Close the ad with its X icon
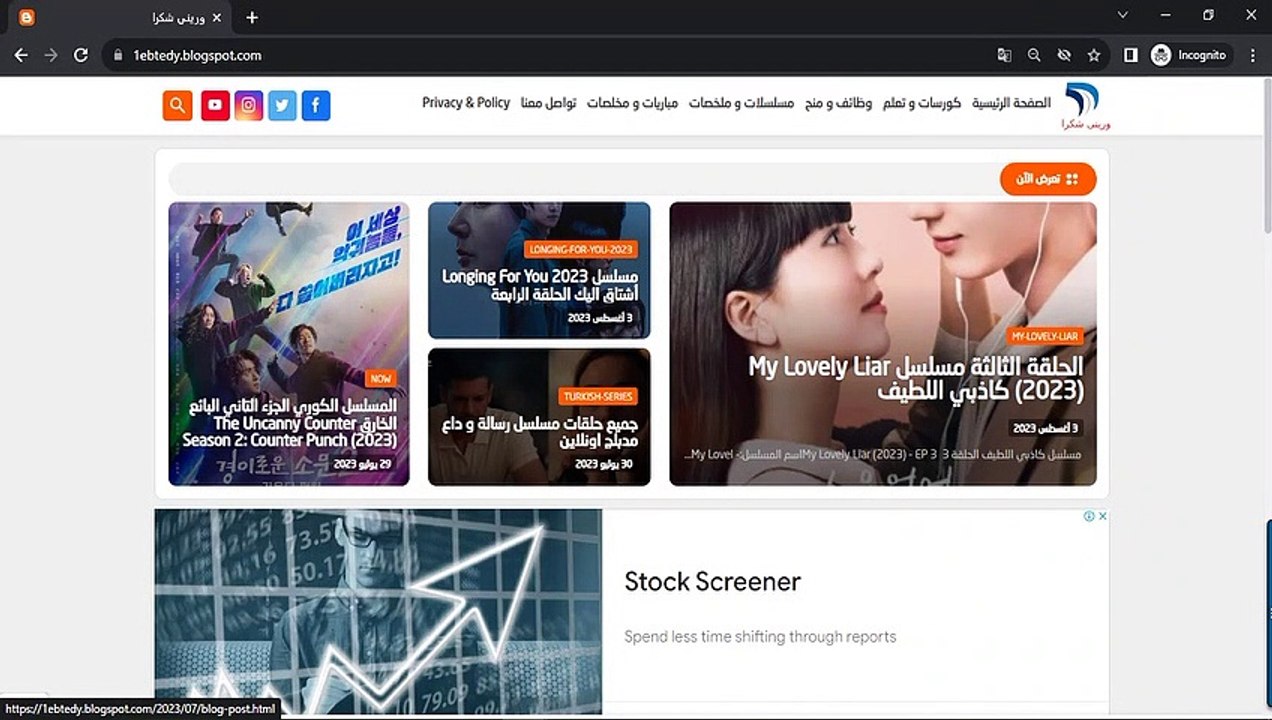The height and width of the screenshot is (720, 1272). (x=1103, y=516)
